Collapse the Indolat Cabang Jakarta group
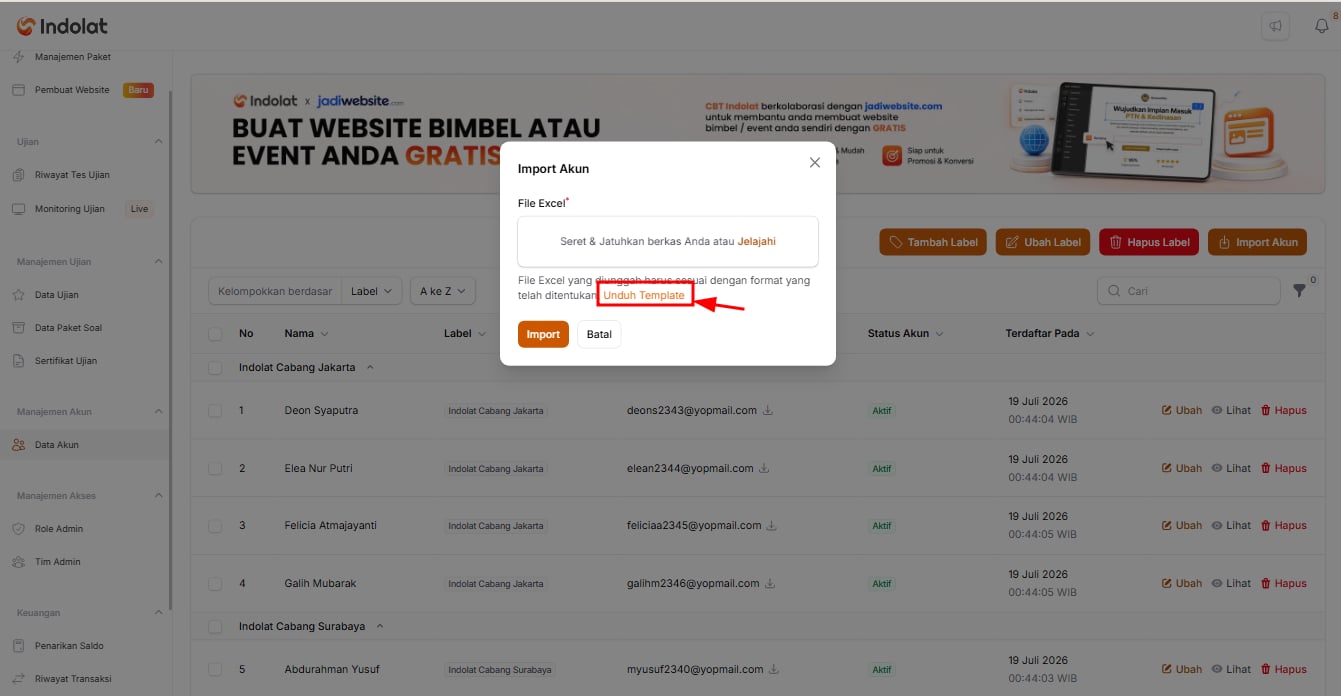 (370, 368)
